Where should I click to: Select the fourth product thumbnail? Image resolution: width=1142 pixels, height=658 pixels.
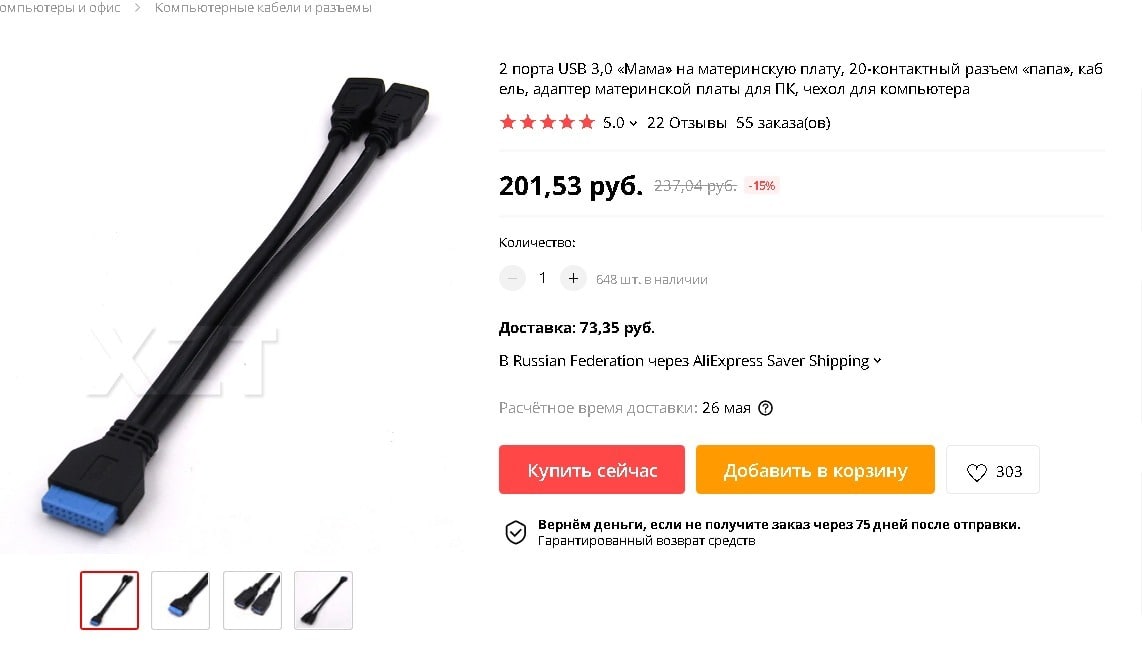pos(323,600)
